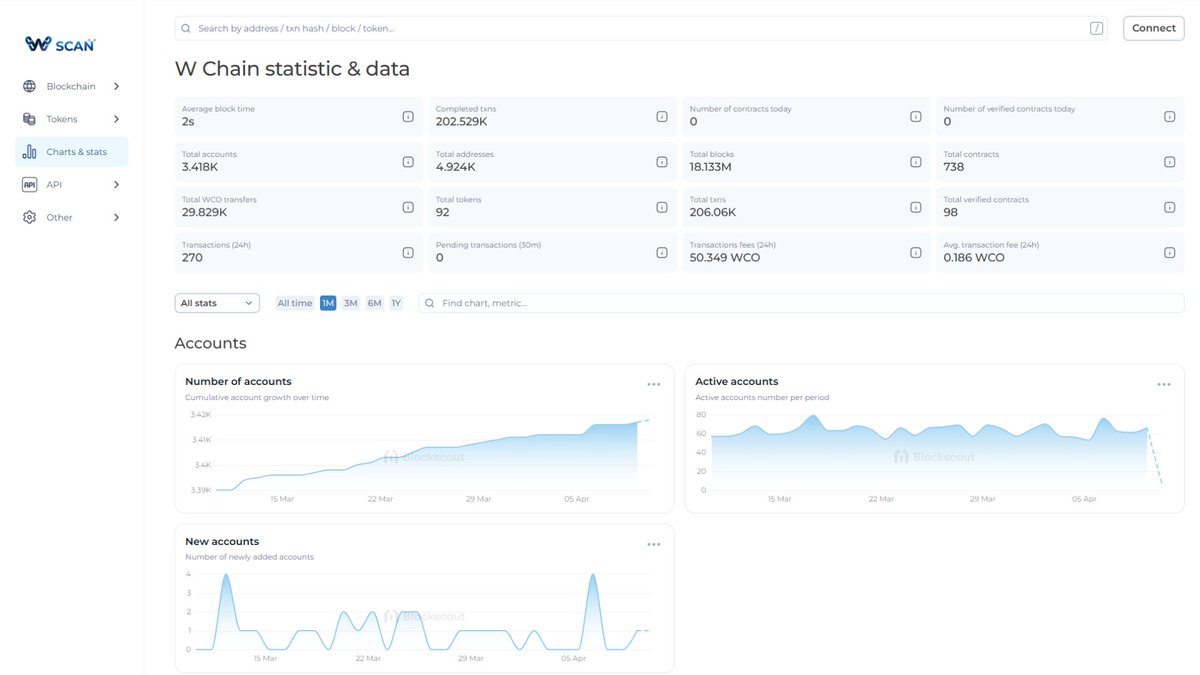Open options menu for Number of accounts chart

coord(653,384)
